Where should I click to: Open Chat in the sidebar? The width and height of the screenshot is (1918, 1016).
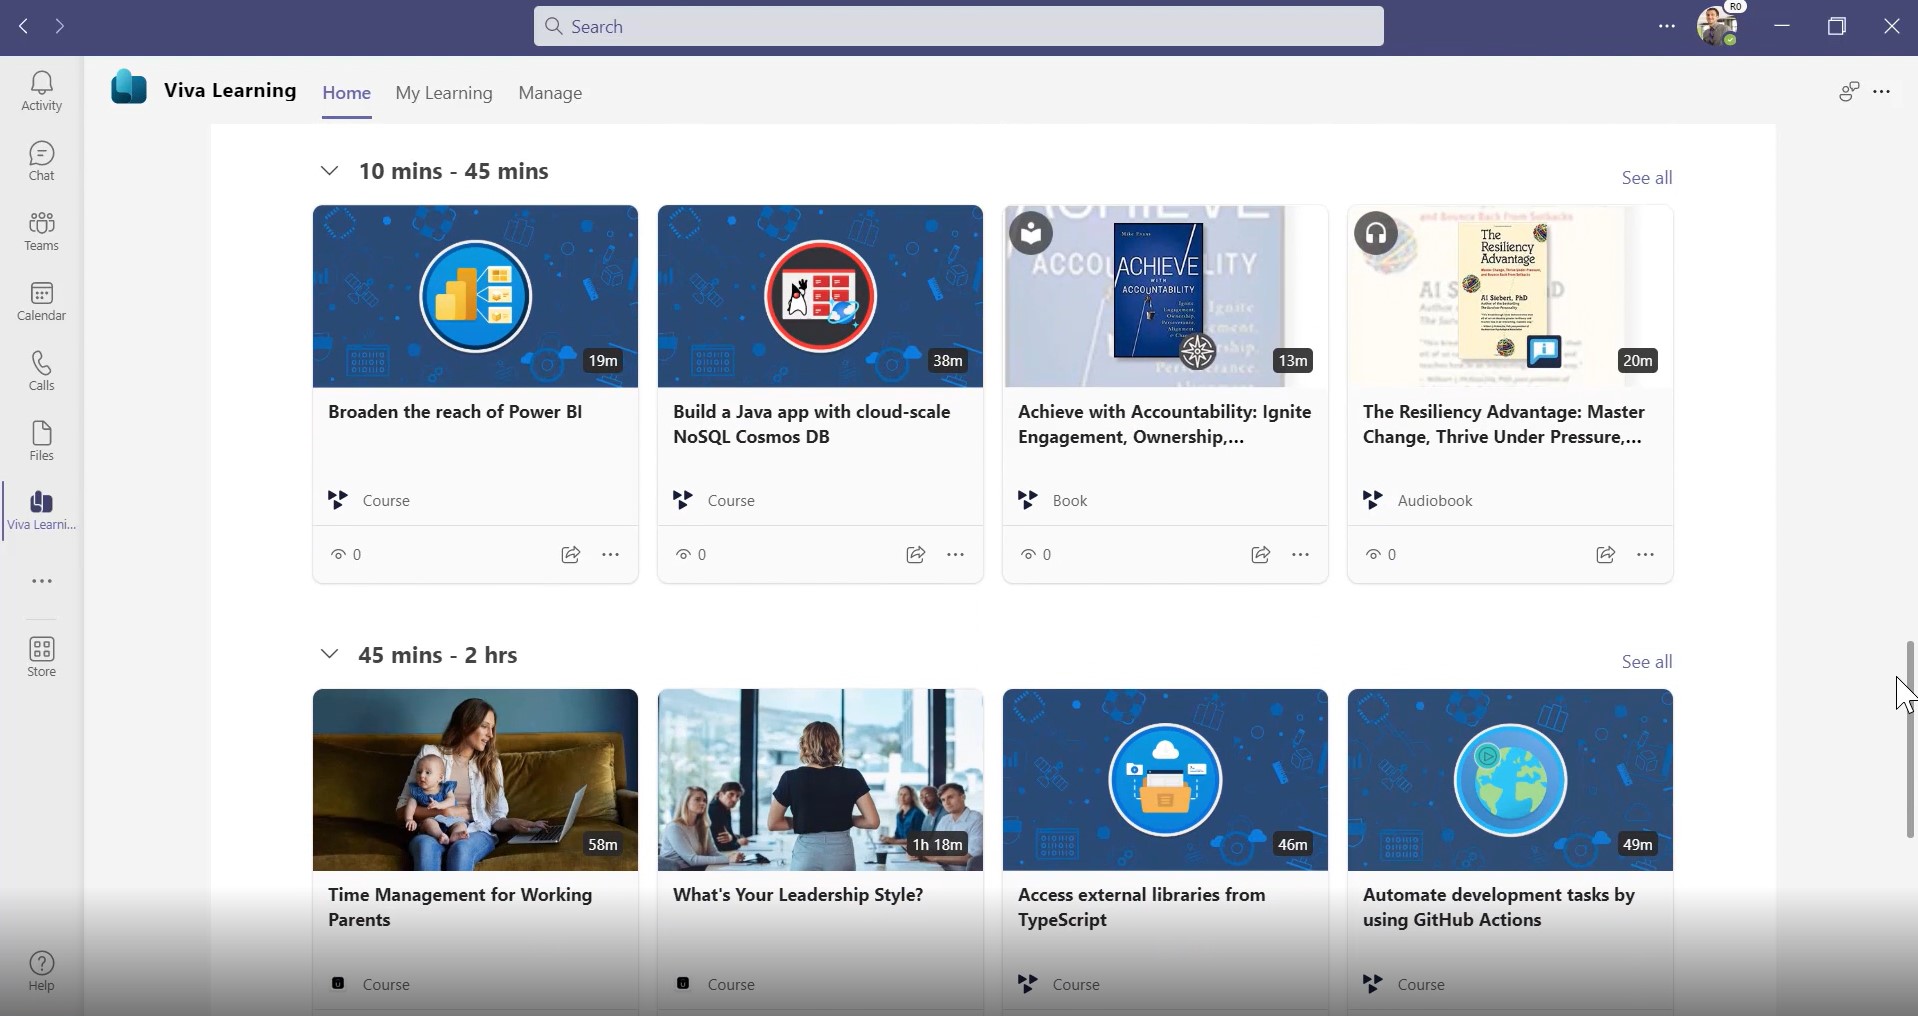[x=42, y=161]
